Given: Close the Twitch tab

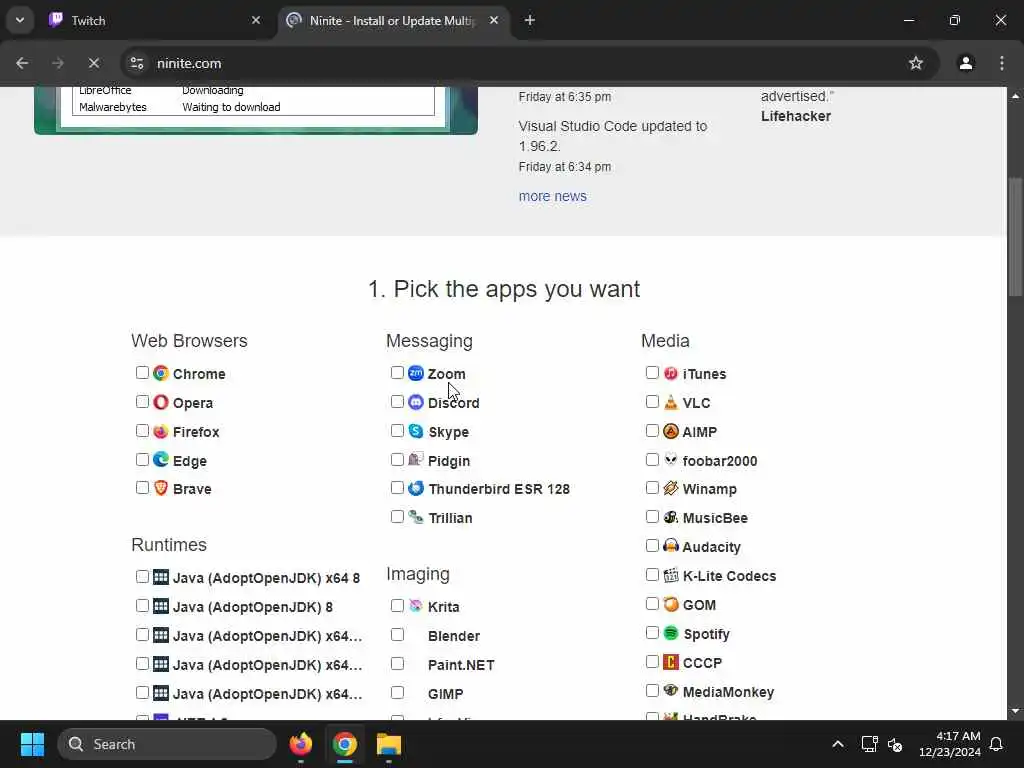Looking at the screenshot, I should click(x=255, y=20).
